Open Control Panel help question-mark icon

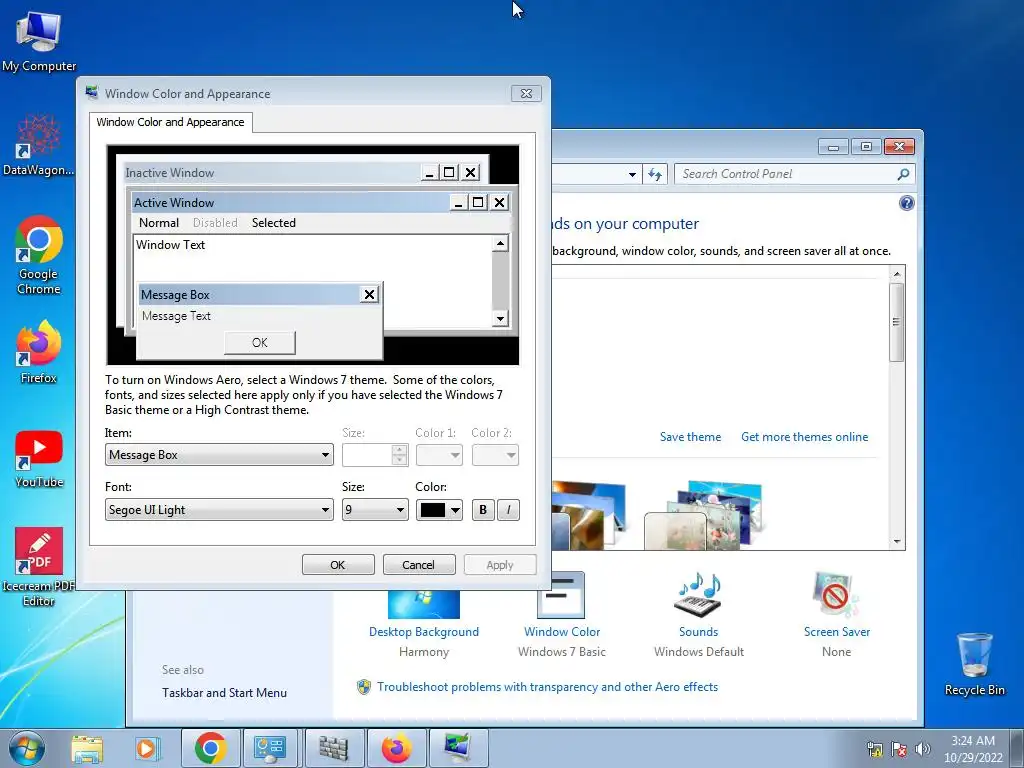906,203
